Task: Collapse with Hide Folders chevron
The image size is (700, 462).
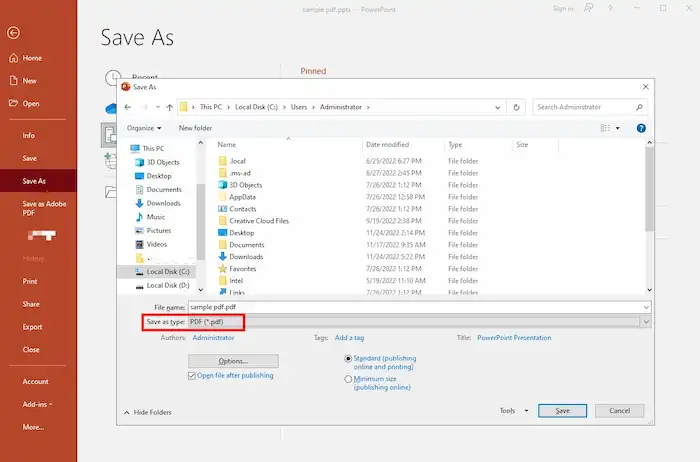Action: point(127,412)
